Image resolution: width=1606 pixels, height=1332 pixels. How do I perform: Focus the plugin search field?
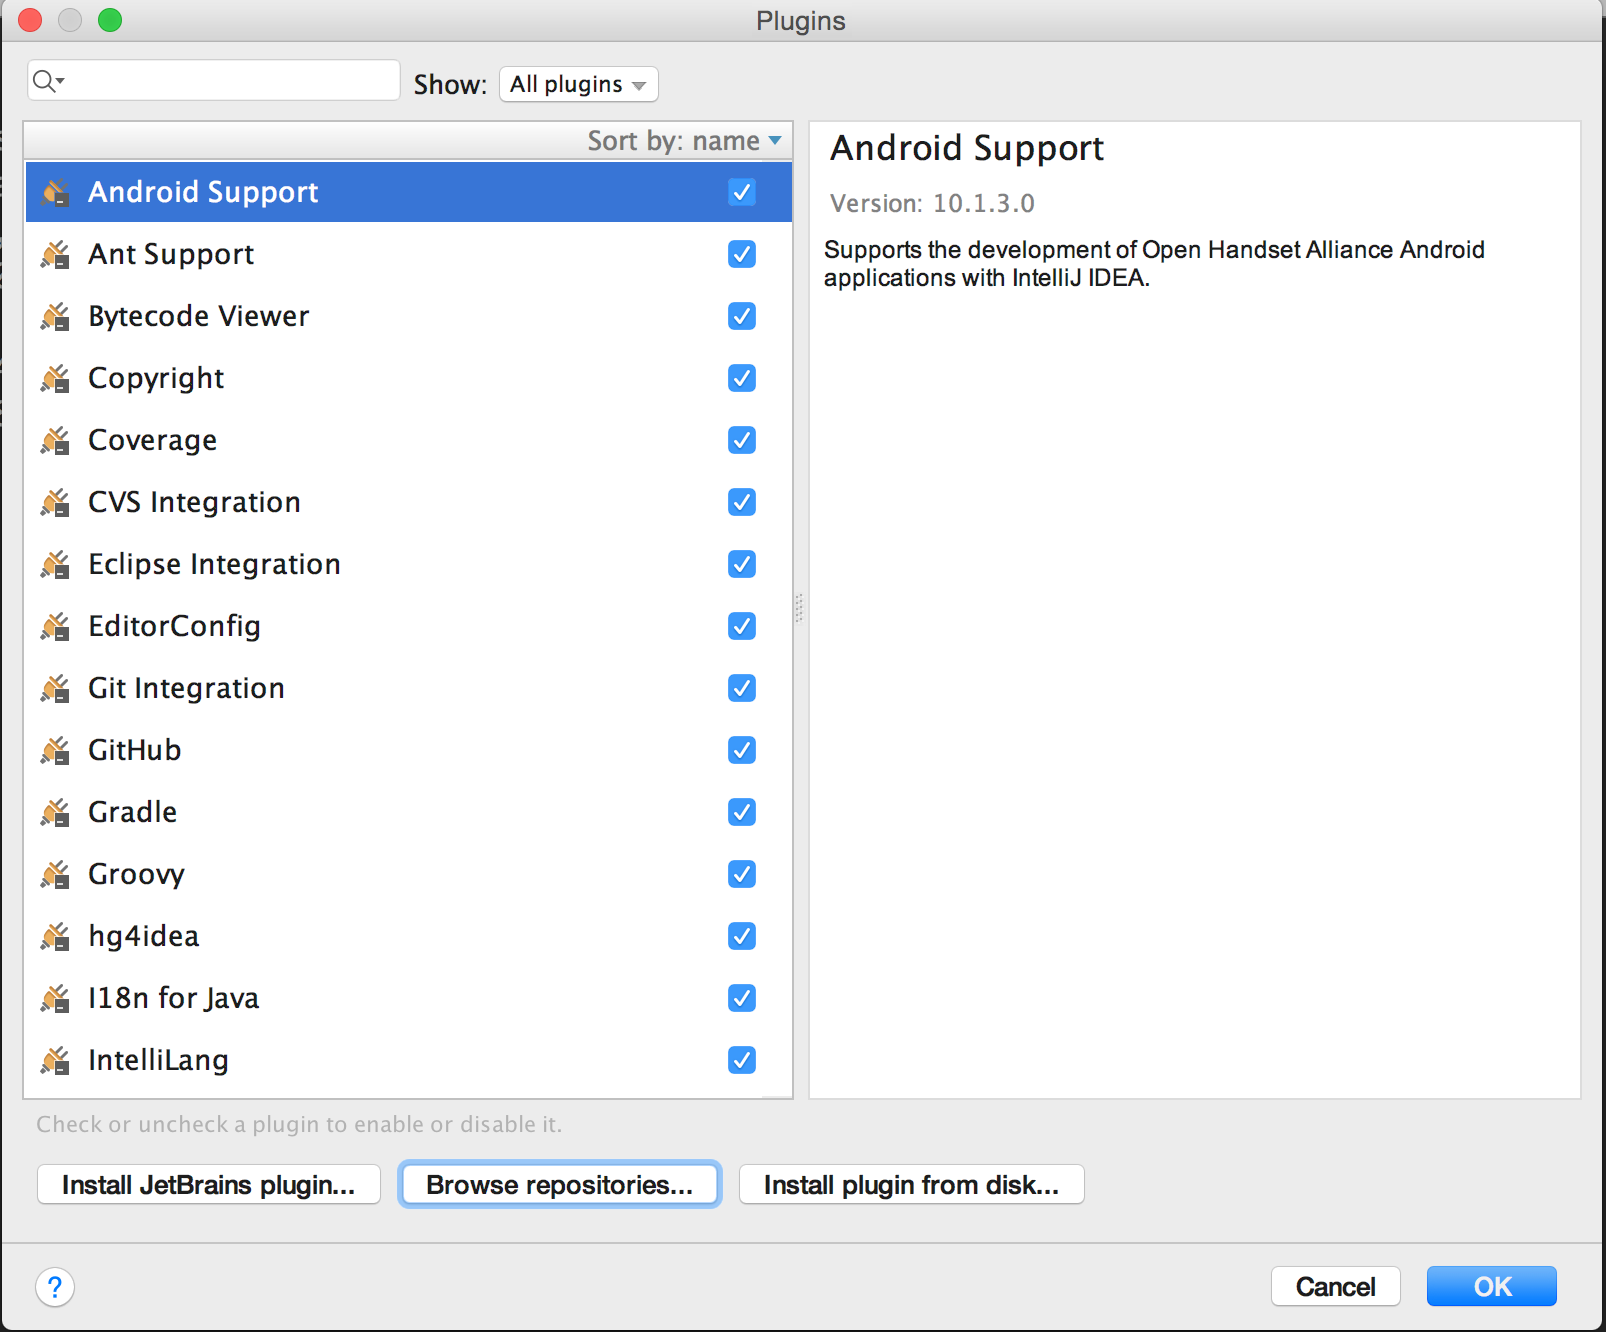click(x=214, y=80)
